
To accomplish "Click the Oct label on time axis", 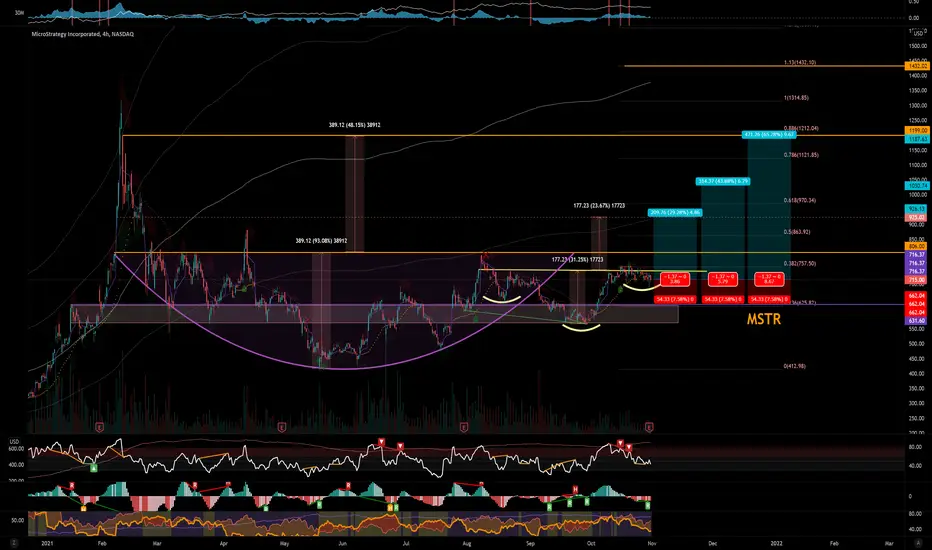I will click(591, 543).
